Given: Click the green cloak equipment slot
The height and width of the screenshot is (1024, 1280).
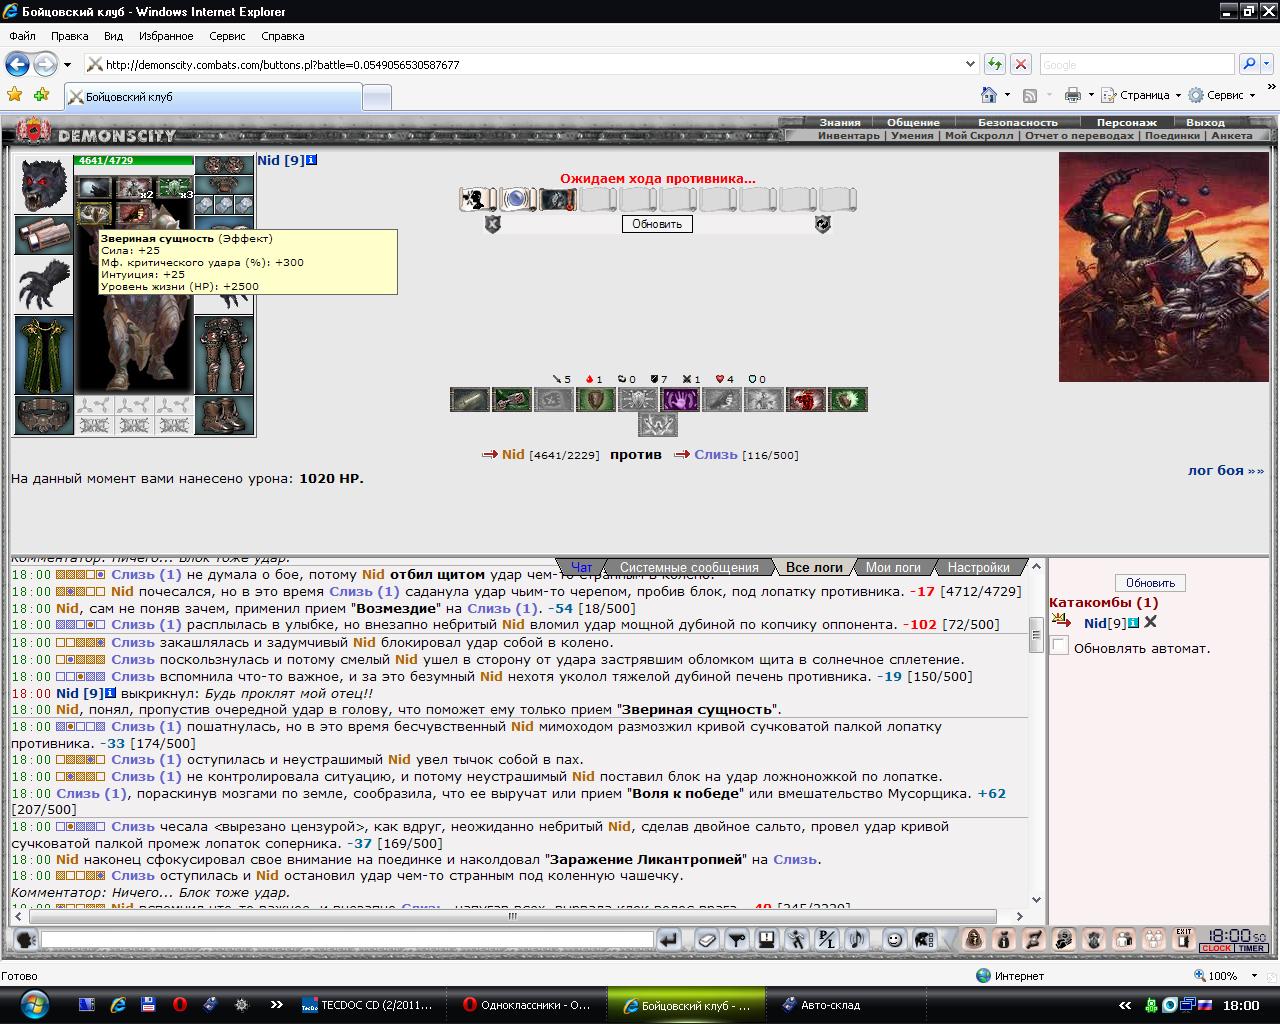Looking at the screenshot, I should coord(43,356).
